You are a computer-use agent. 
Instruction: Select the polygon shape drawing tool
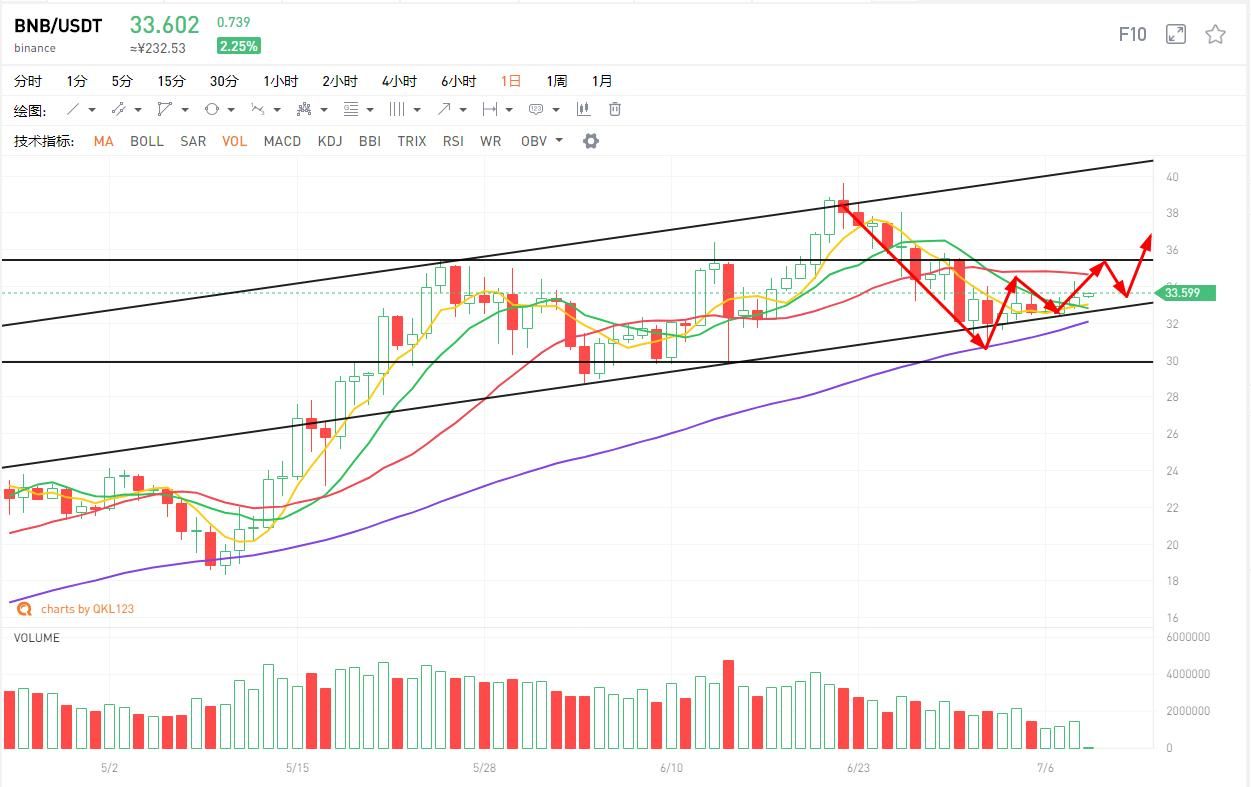pos(165,109)
